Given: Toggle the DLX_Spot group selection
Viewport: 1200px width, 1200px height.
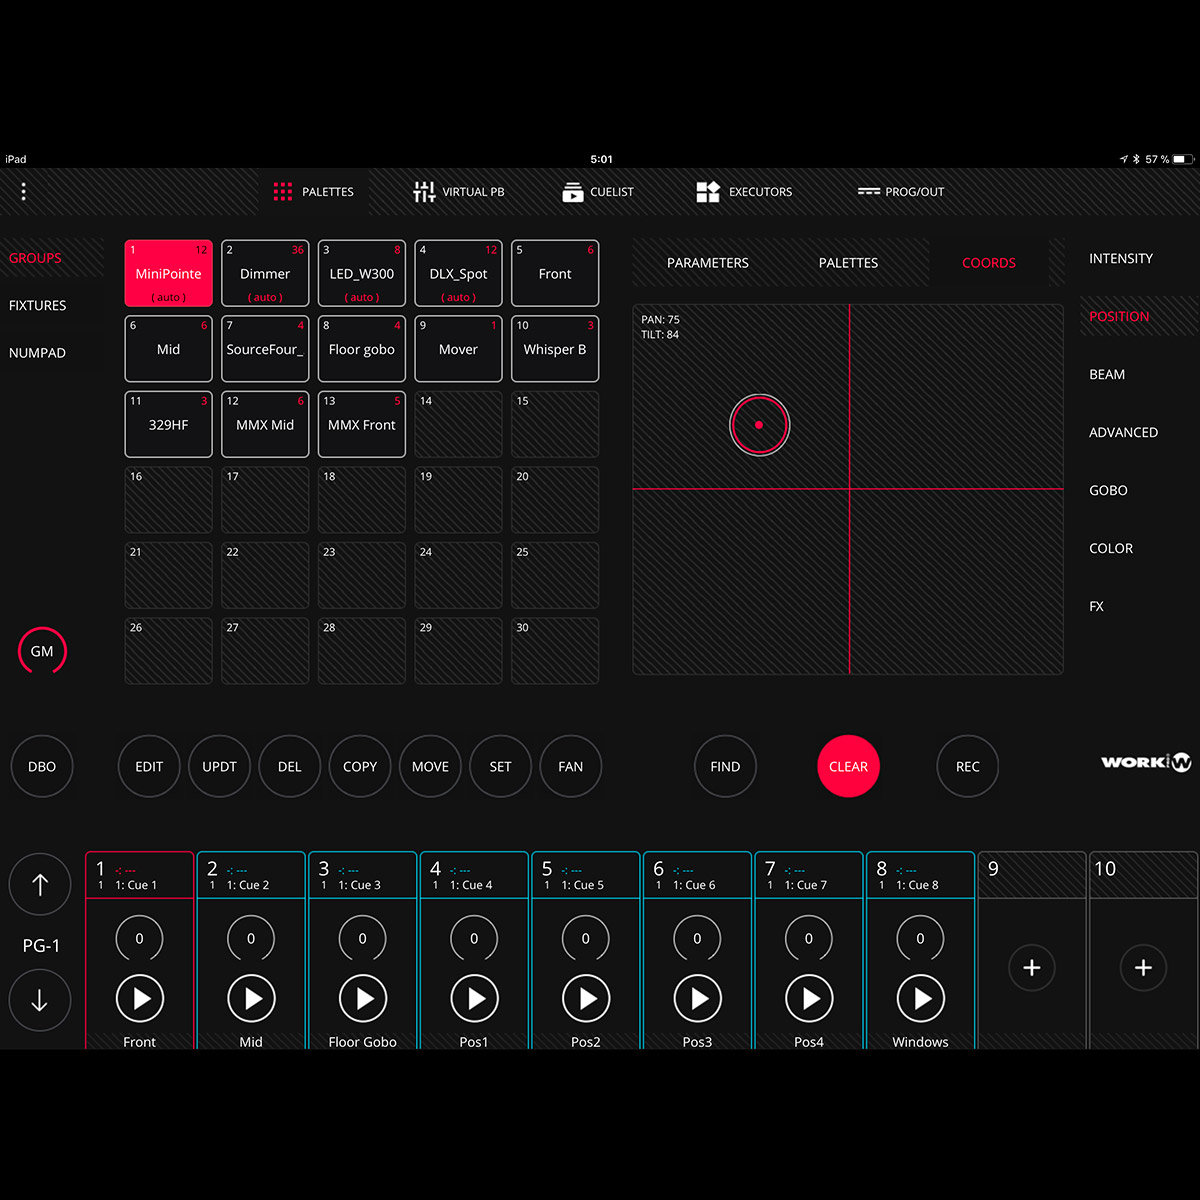Looking at the screenshot, I should coord(458,272).
